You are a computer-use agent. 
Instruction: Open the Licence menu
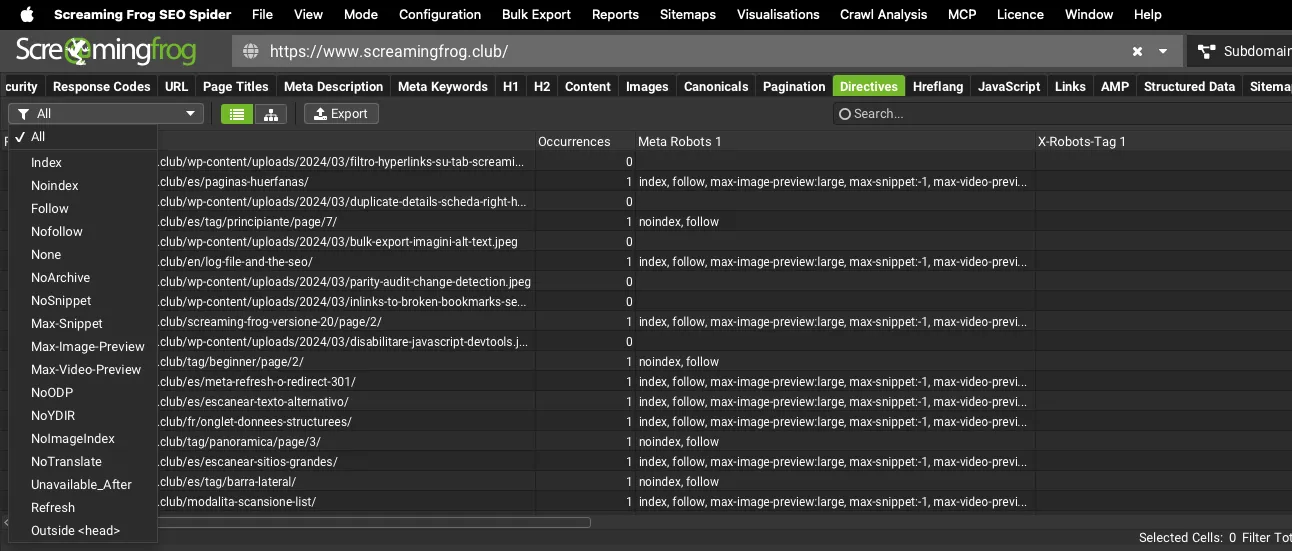point(1020,14)
